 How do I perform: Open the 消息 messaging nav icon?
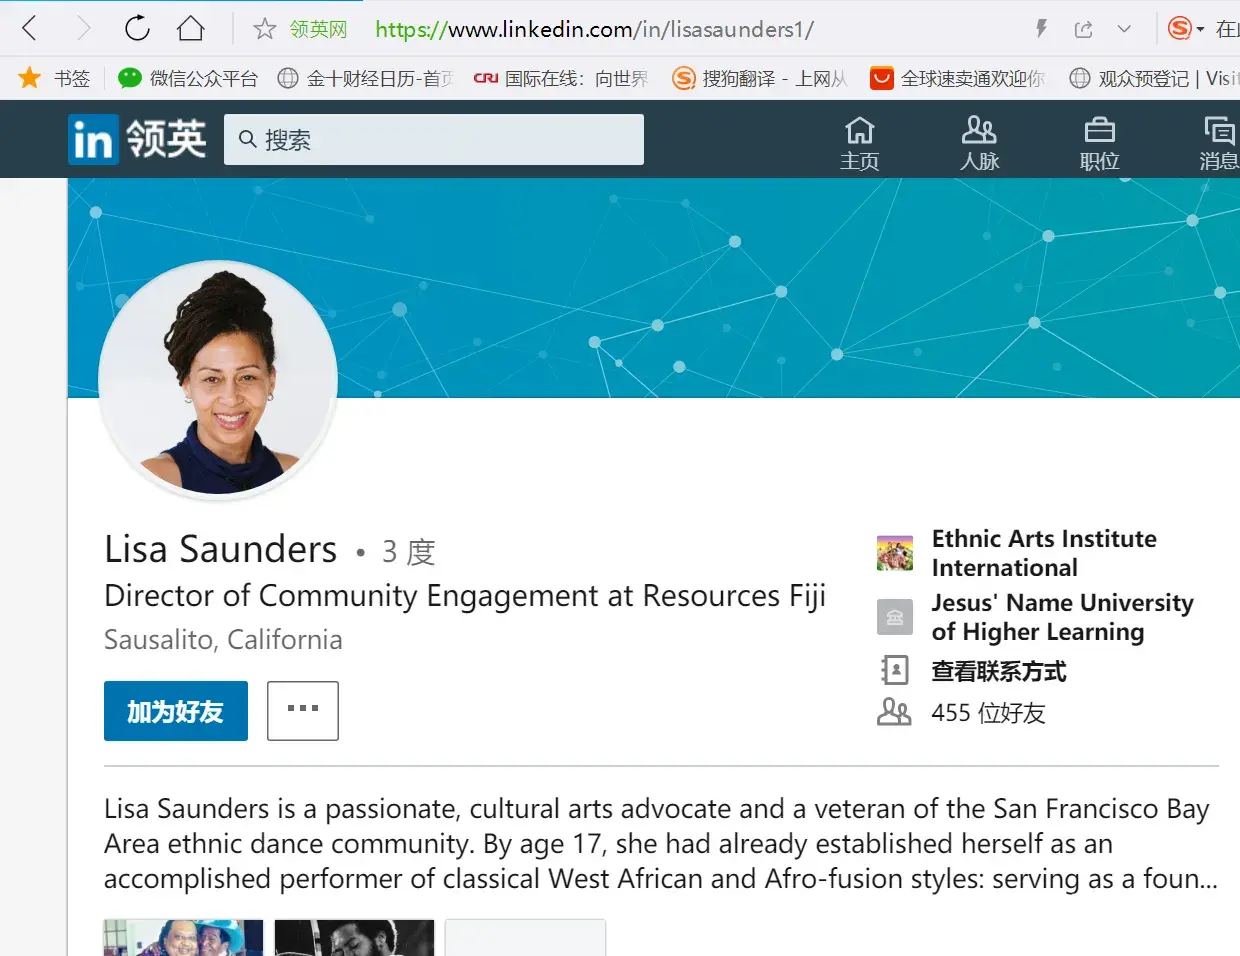pos(1218,143)
